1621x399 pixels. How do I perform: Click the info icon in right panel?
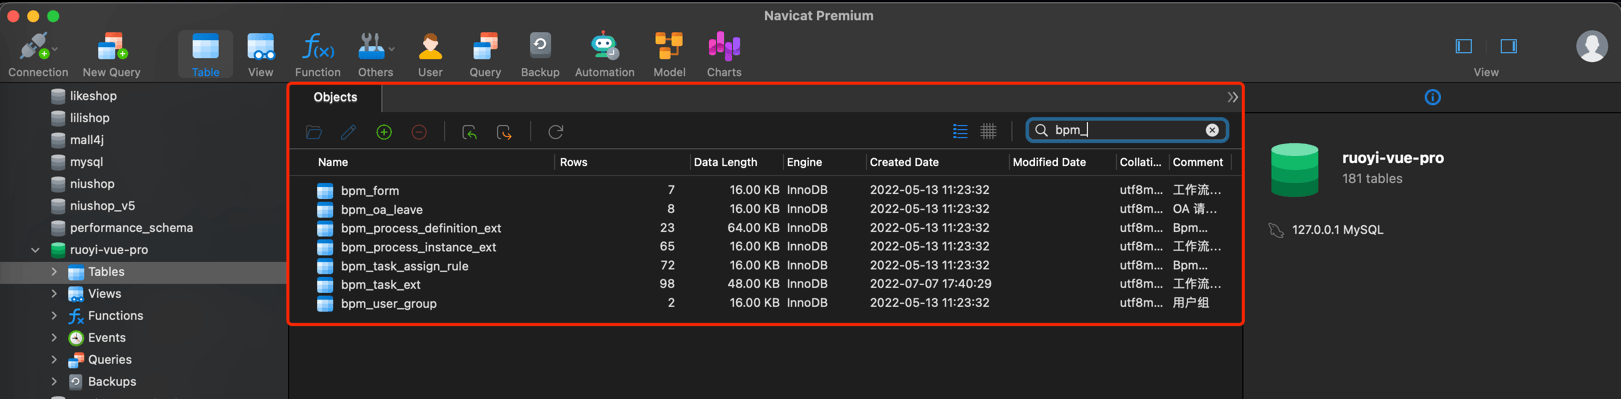click(x=1433, y=97)
